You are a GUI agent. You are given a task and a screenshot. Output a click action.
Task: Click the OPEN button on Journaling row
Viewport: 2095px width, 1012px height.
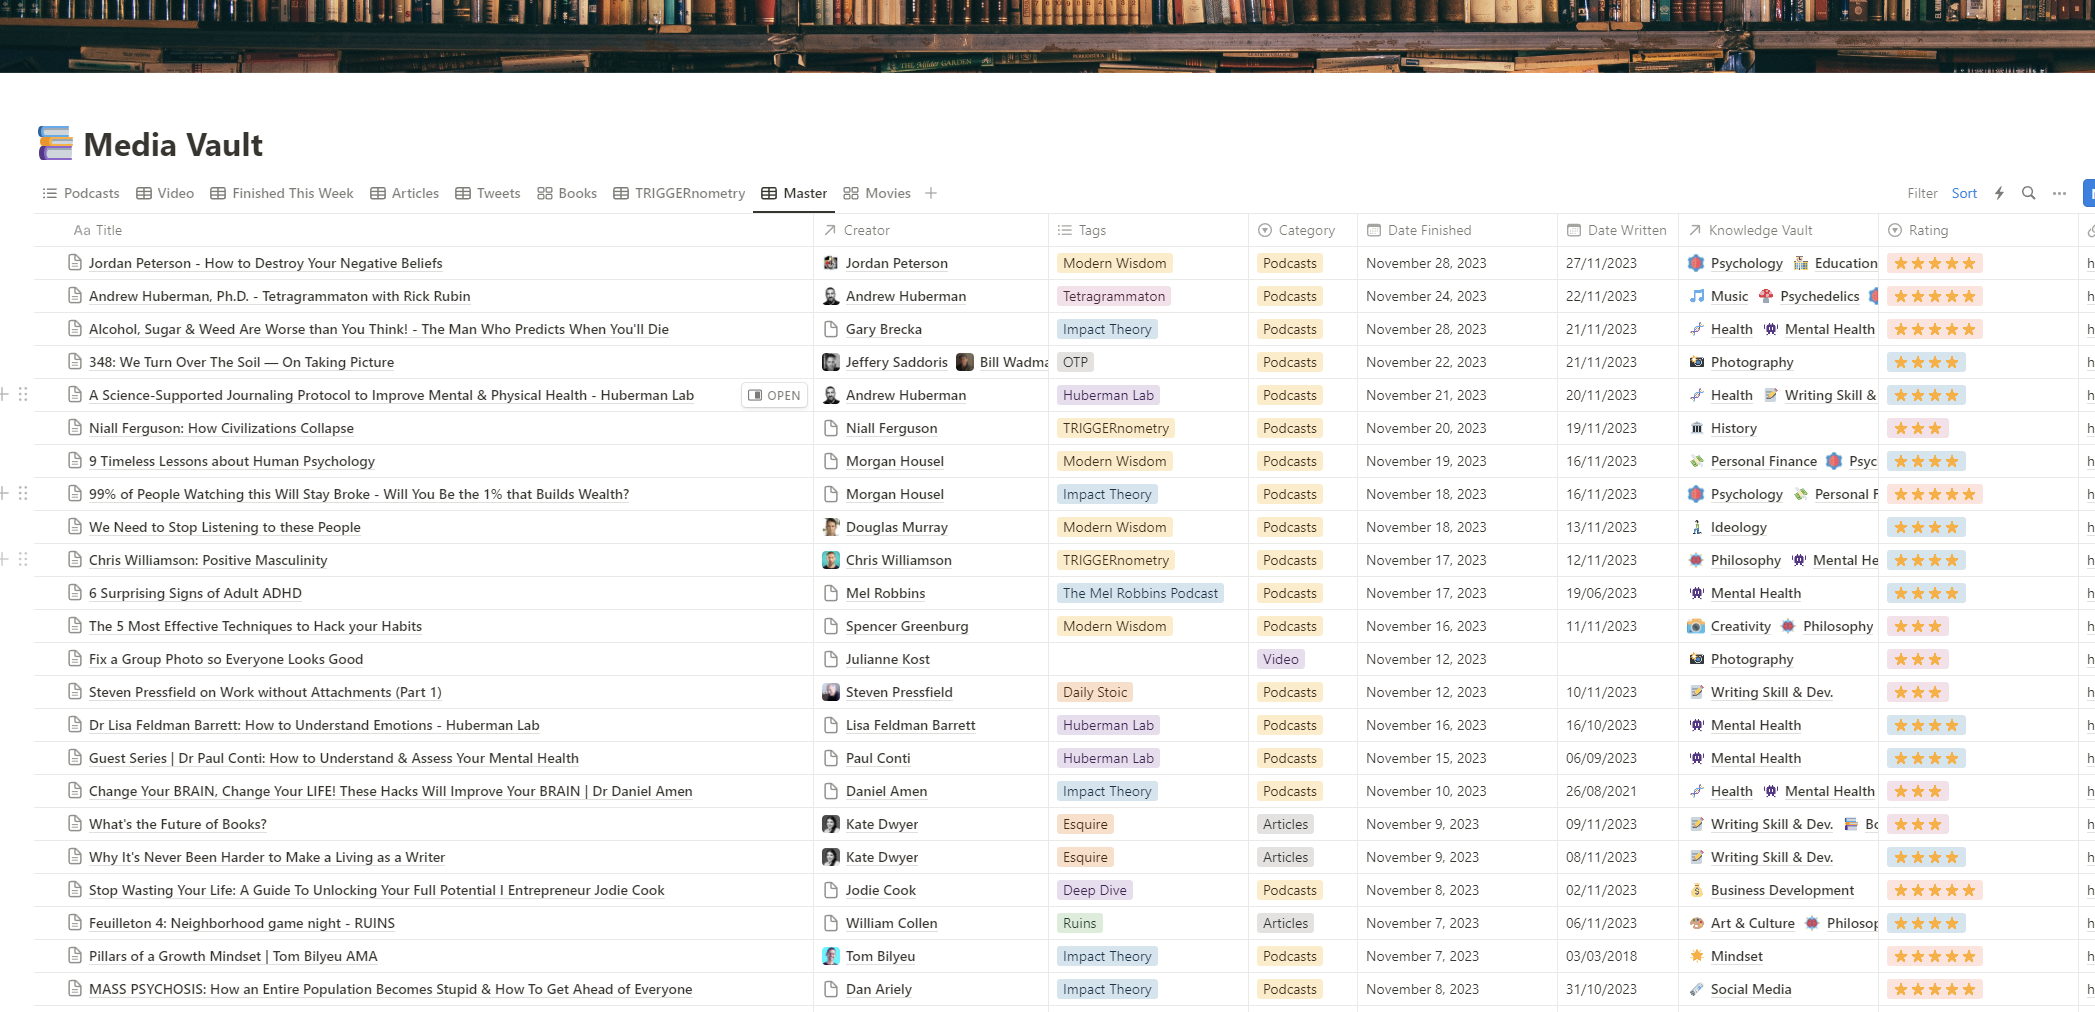tap(774, 395)
